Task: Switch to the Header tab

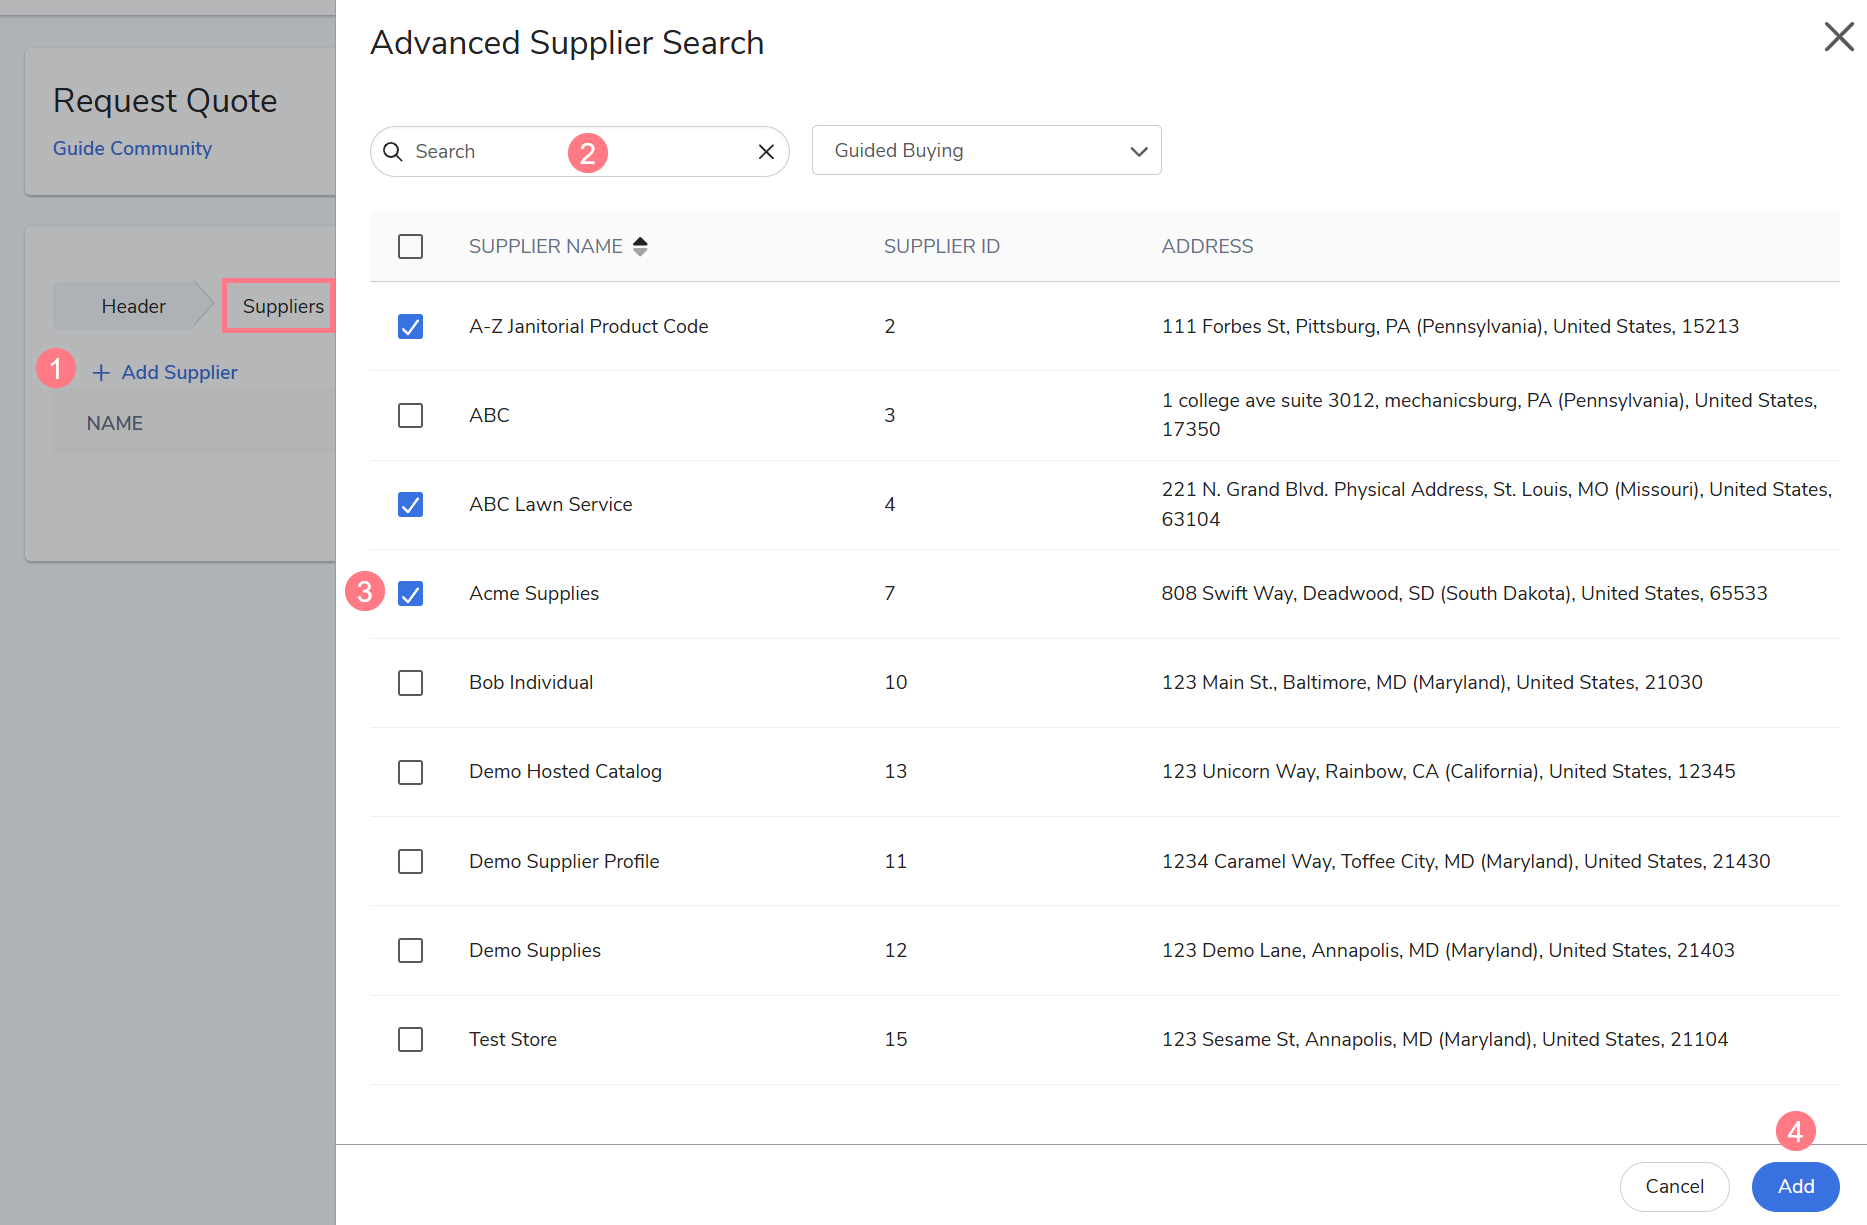Action: [x=133, y=306]
